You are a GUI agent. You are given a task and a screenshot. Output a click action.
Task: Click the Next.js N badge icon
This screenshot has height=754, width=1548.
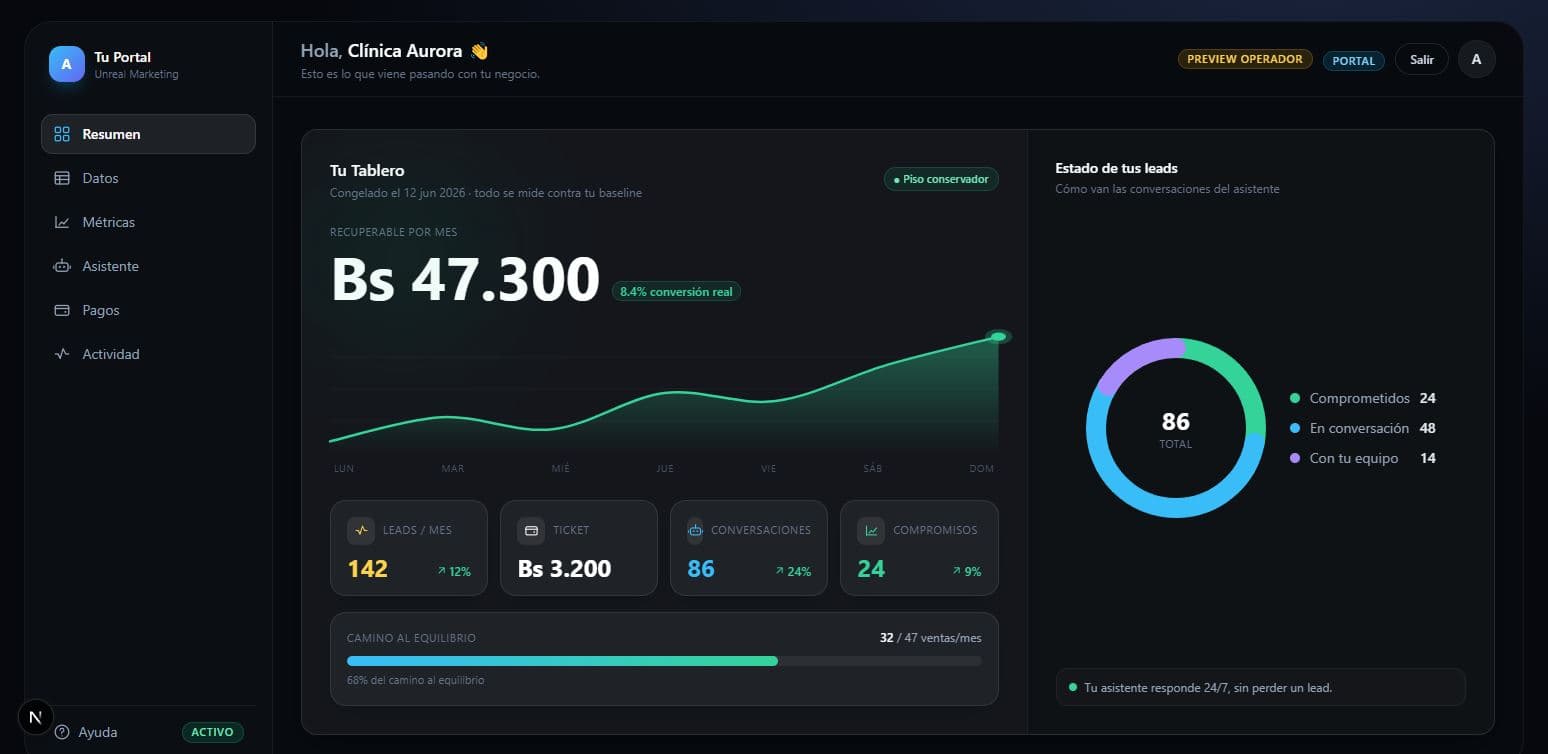[x=36, y=717]
